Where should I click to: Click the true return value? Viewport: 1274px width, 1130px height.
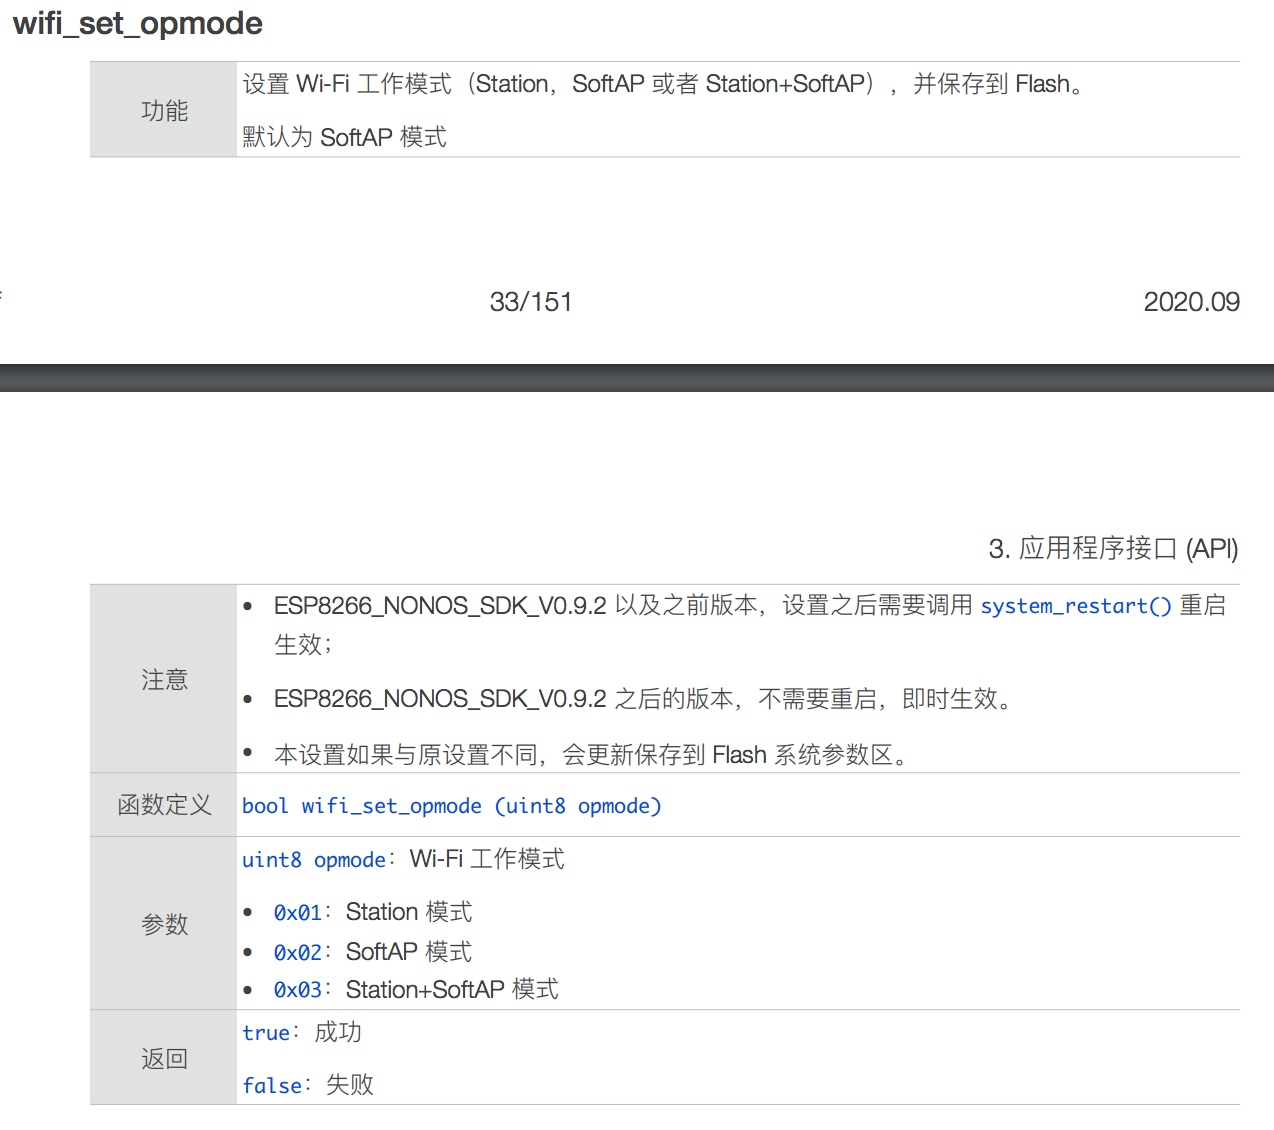(266, 1033)
